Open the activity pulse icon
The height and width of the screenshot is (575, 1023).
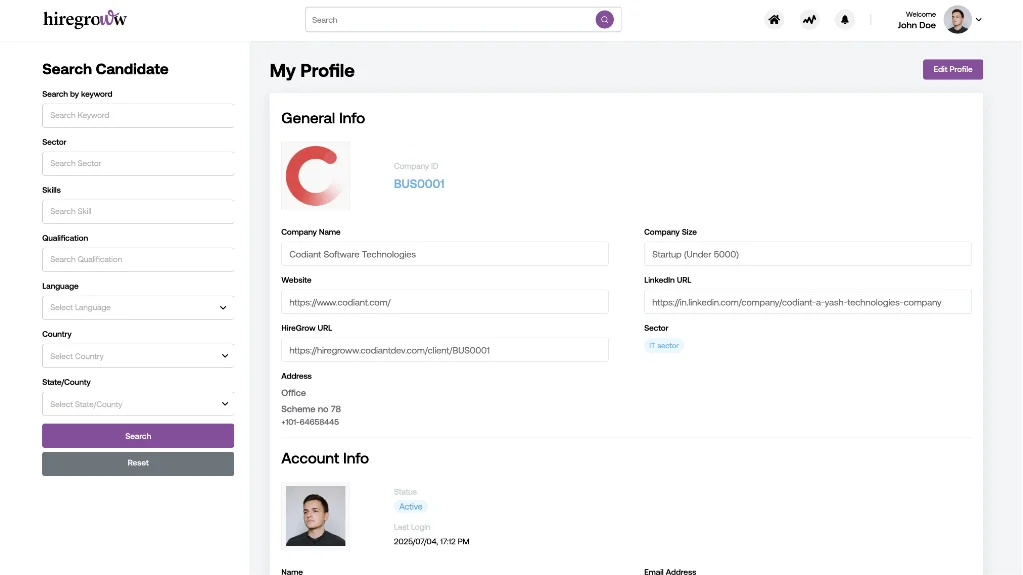pyautogui.click(x=809, y=20)
